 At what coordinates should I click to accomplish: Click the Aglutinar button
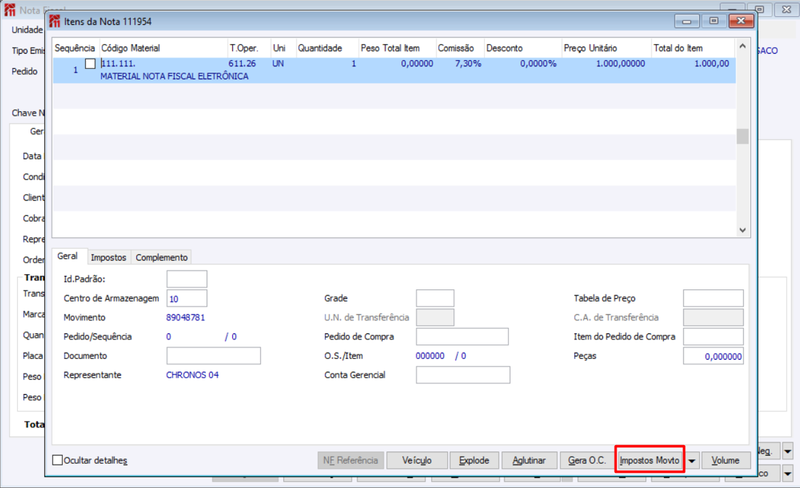(x=529, y=460)
